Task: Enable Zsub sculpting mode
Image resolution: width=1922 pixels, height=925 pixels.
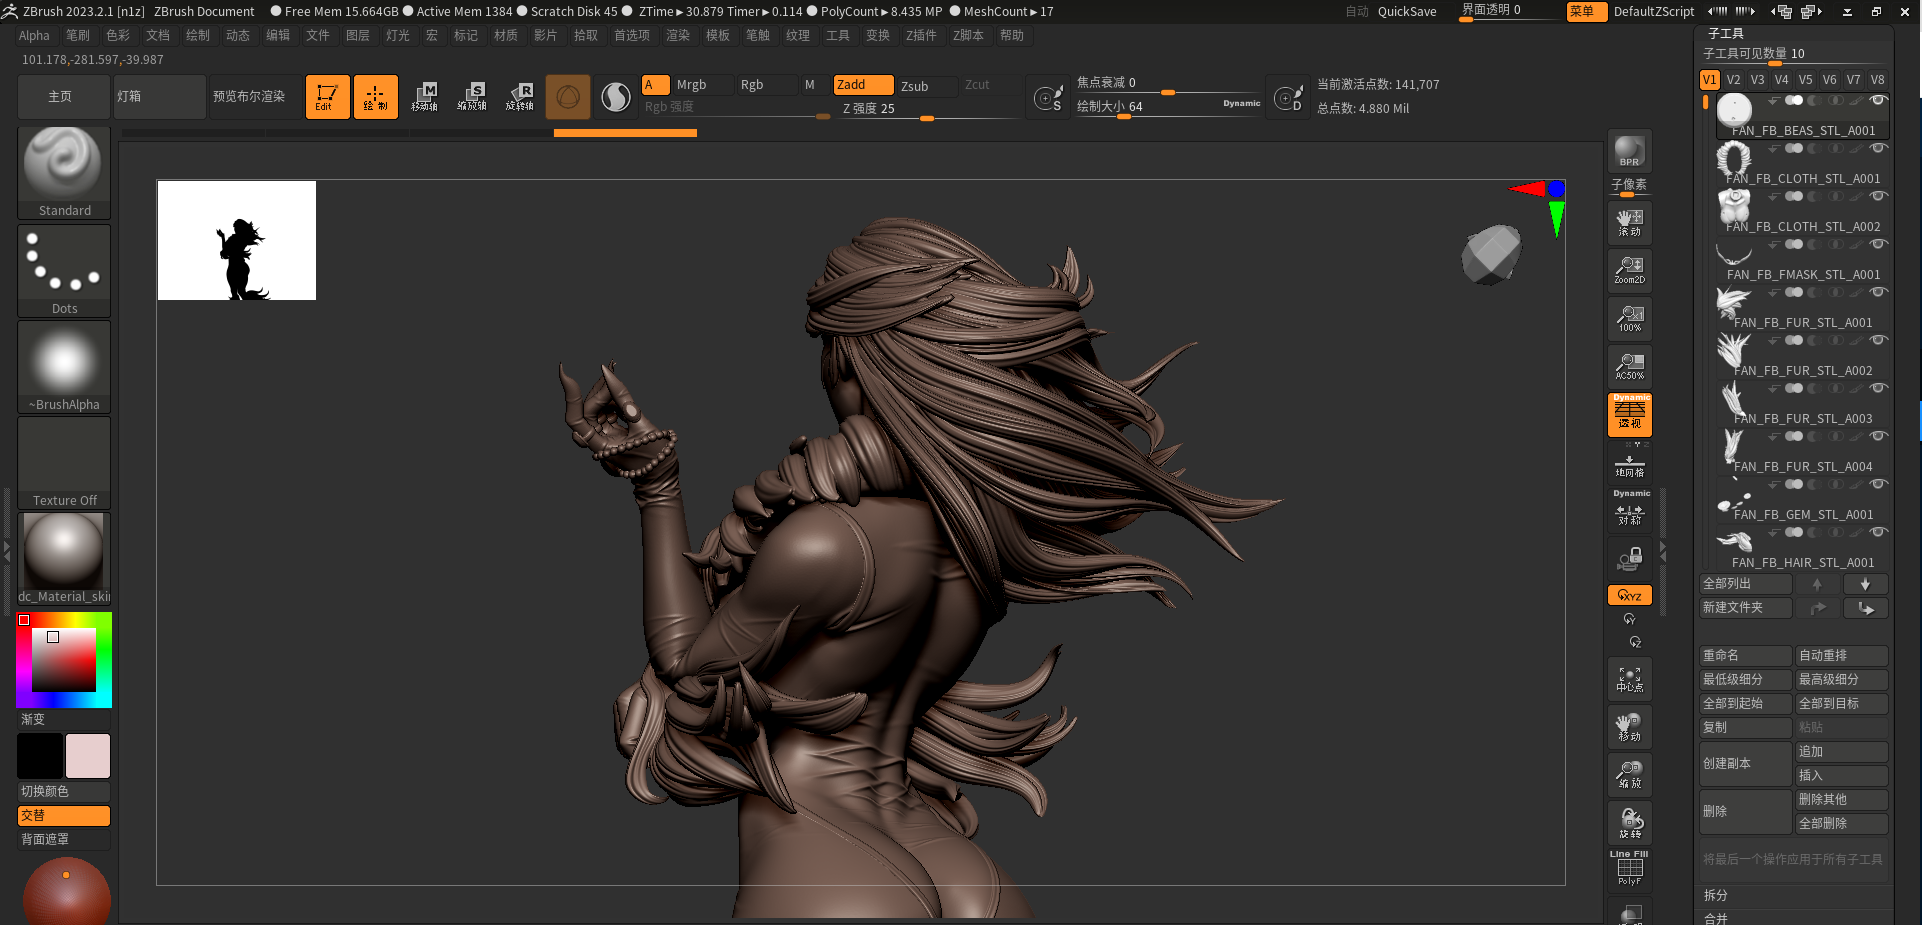Action: point(925,85)
